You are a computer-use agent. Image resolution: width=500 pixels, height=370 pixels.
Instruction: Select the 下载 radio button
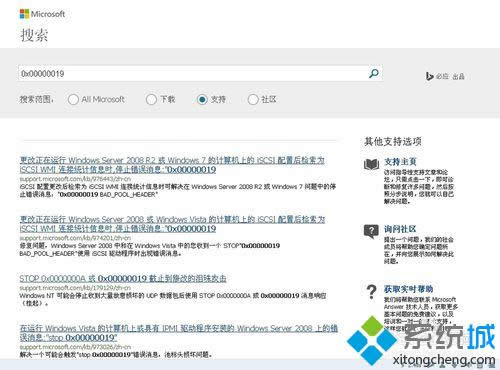coord(151,99)
